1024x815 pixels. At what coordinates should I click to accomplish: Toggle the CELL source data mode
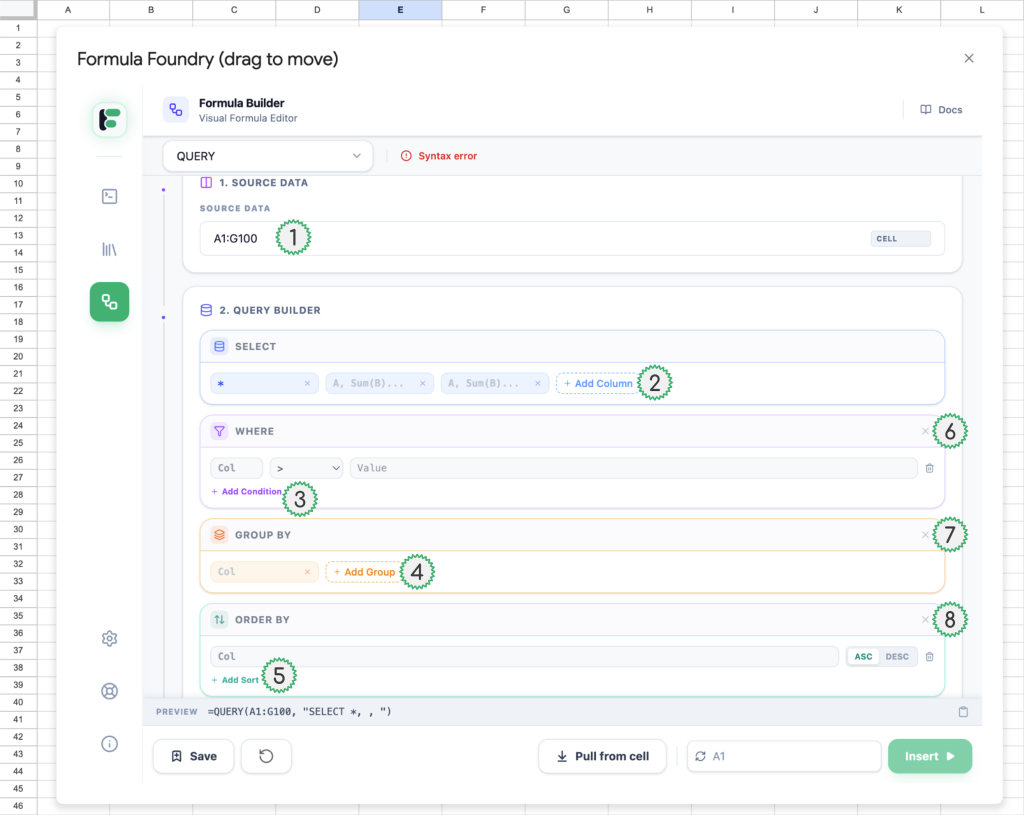(x=900, y=239)
